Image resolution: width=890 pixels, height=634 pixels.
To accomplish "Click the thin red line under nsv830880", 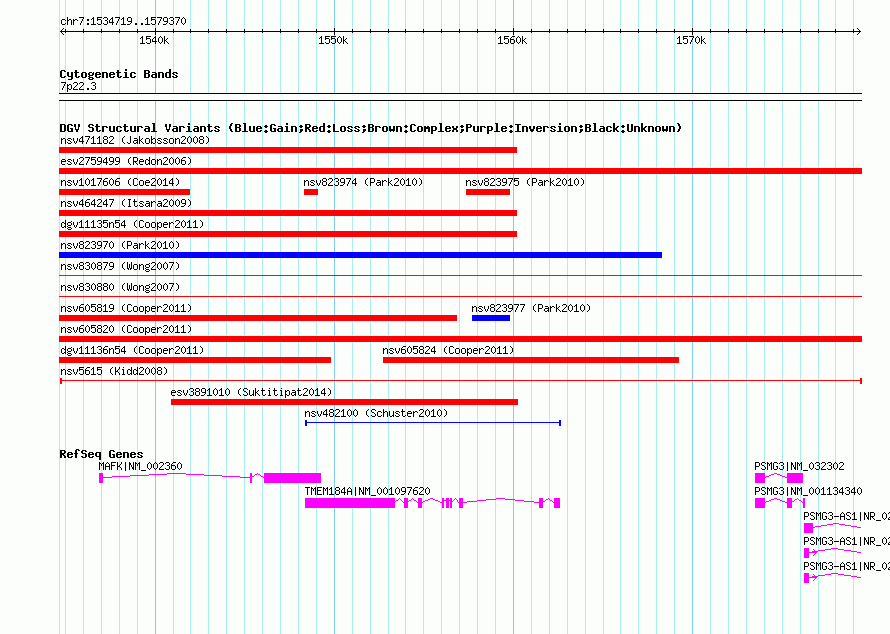I will [x=460, y=296].
